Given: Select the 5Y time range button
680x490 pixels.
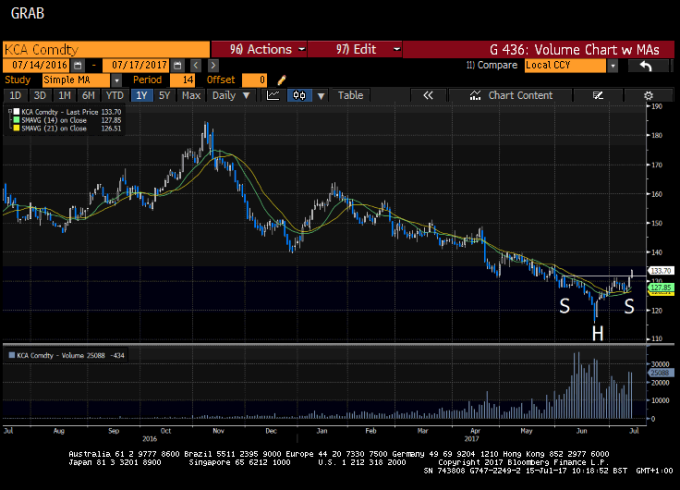Looking at the screenshot, I should pos(165,95).
